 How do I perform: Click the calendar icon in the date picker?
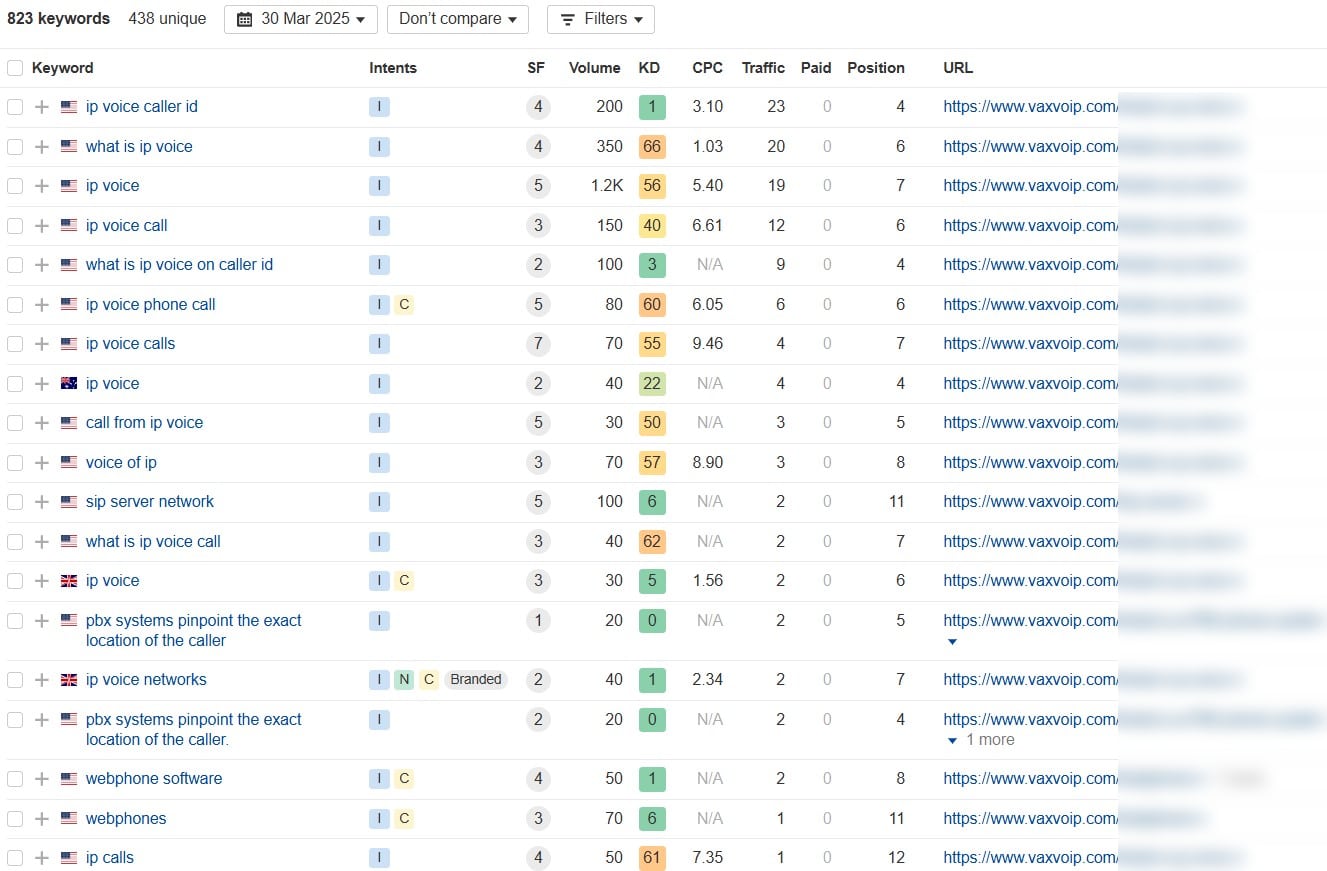pos(245,19)
